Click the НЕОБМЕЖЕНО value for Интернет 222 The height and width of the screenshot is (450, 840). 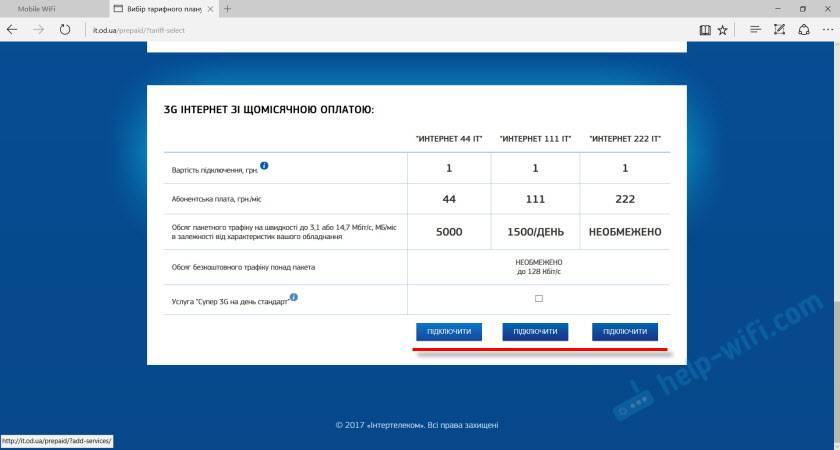625,232
